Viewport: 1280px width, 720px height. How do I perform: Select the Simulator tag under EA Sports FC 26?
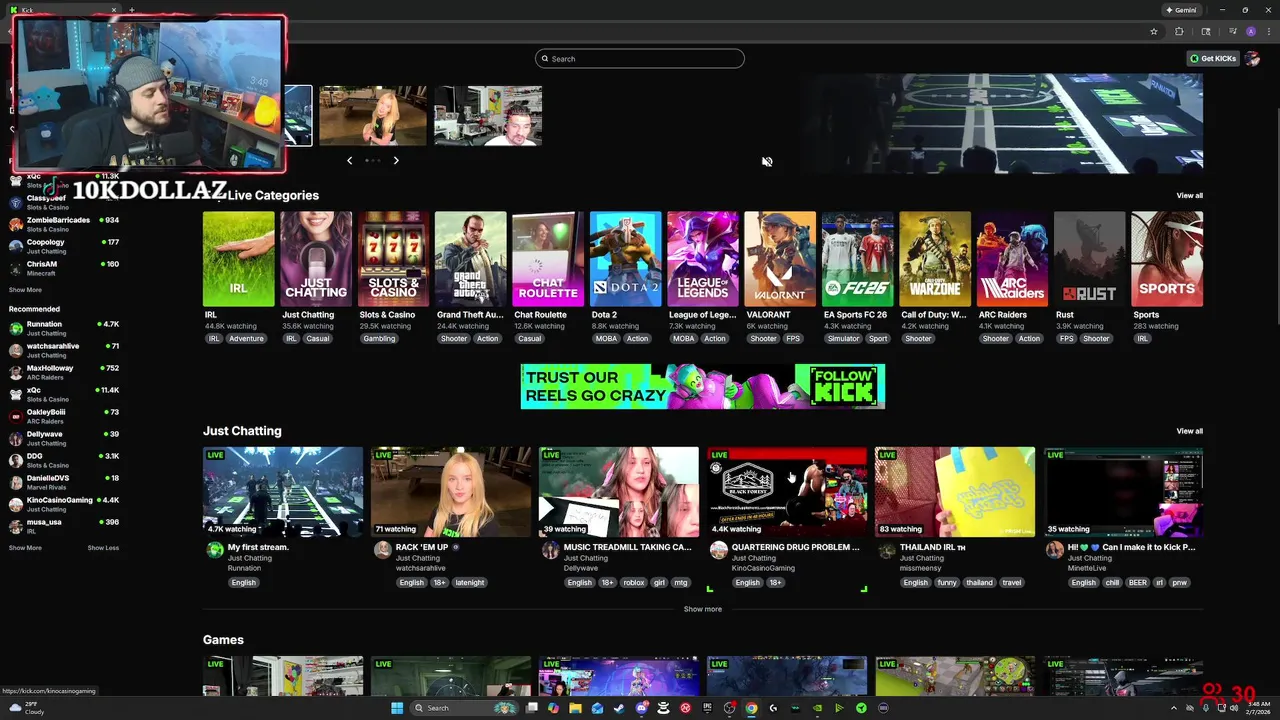[x=843, y=339]
